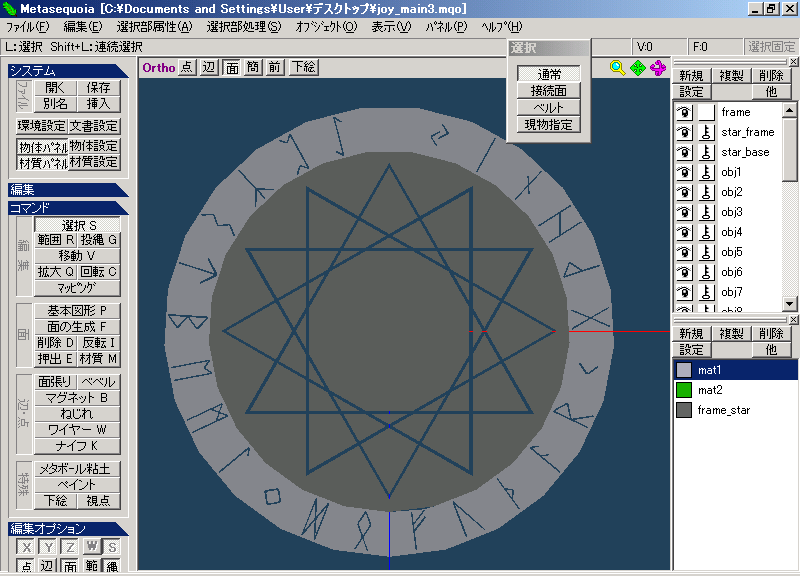Open the パネル(P) menu
800x576 pixels.
click(x=446, y=27)
